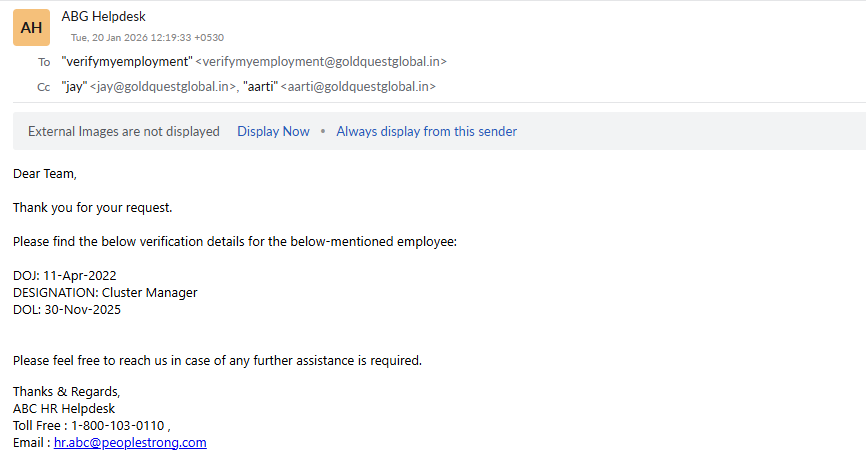Viewport: 866px width, 462px height.
Task: Click Display Now to show images
Action: pos(273,131)
